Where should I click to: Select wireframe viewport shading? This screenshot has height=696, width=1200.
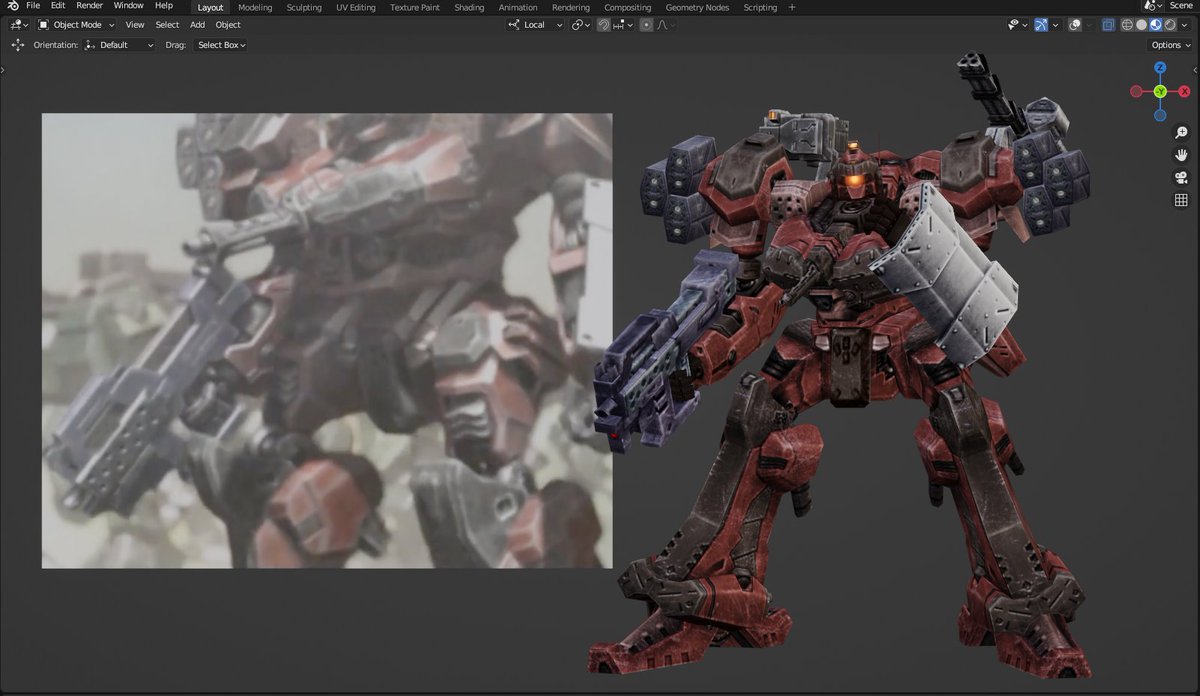click(x=1127, y=25)
